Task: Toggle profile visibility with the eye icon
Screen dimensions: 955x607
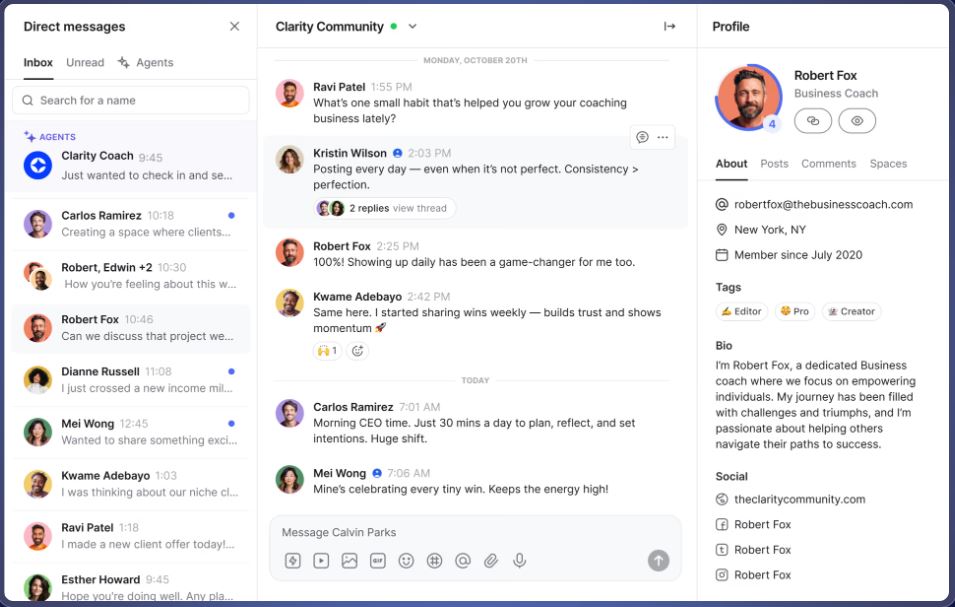Action: point(856,120)
